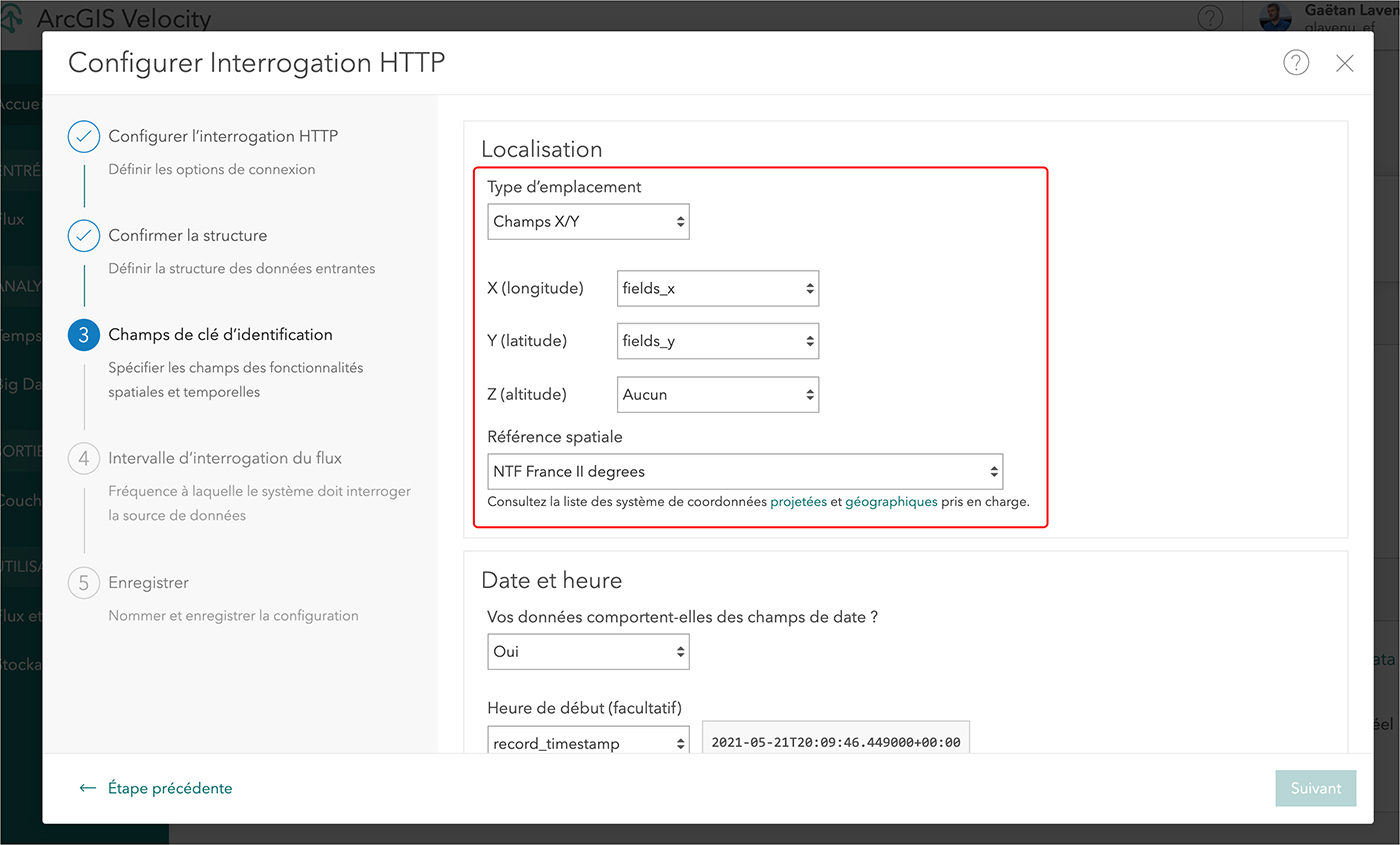1400x845 pixels.
Task: Open the Z (altitude) dropdown
Action: (x=718, y=395)
